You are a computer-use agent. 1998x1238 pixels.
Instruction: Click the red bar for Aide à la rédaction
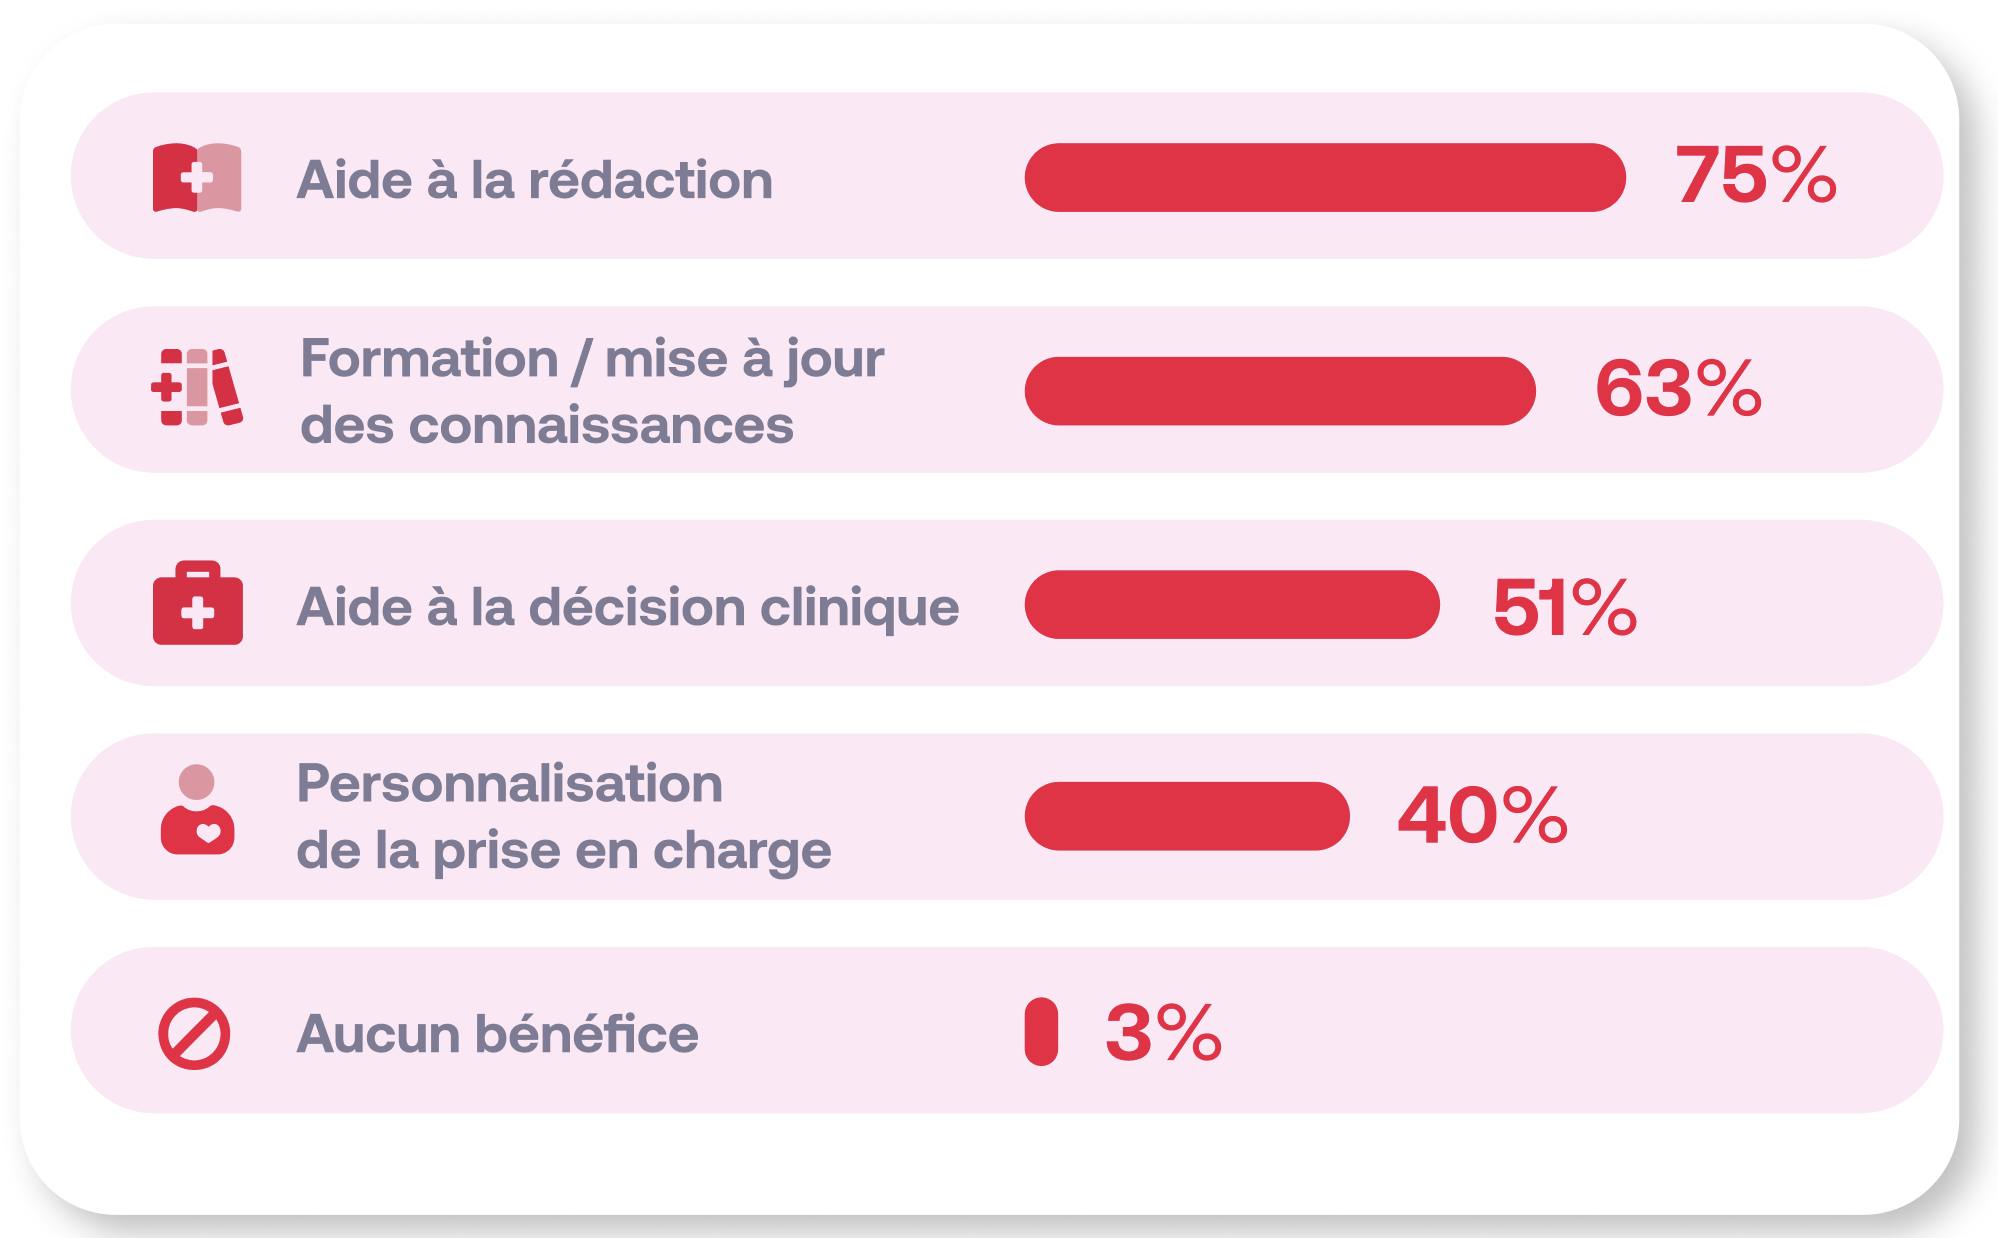1324,178
